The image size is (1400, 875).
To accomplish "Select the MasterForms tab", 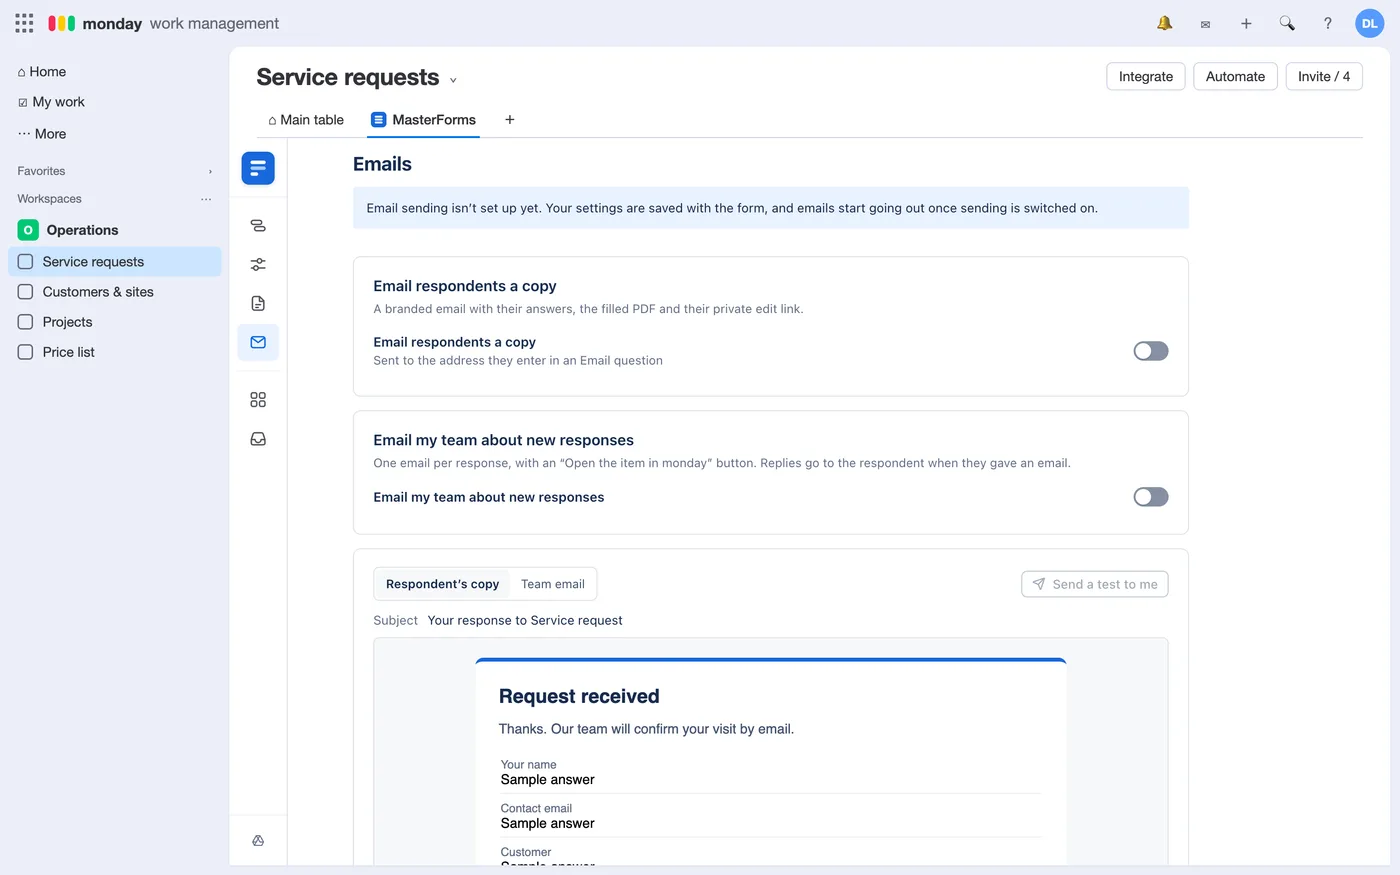I will click(423, 120).
